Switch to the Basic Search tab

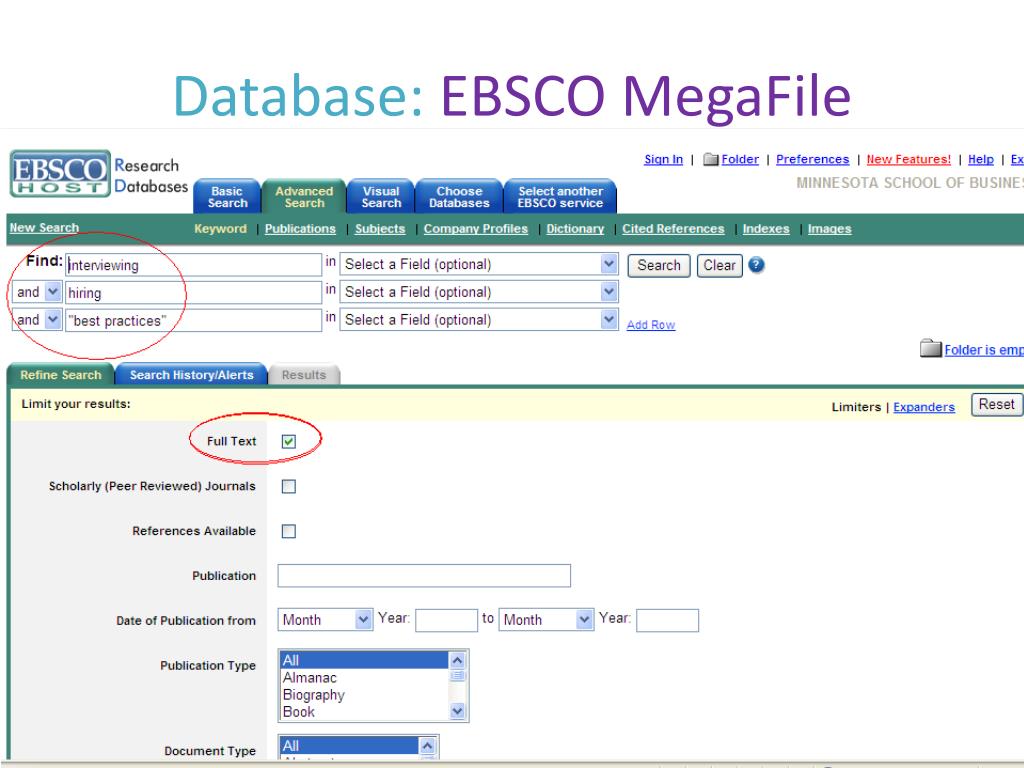click(227, 197)
